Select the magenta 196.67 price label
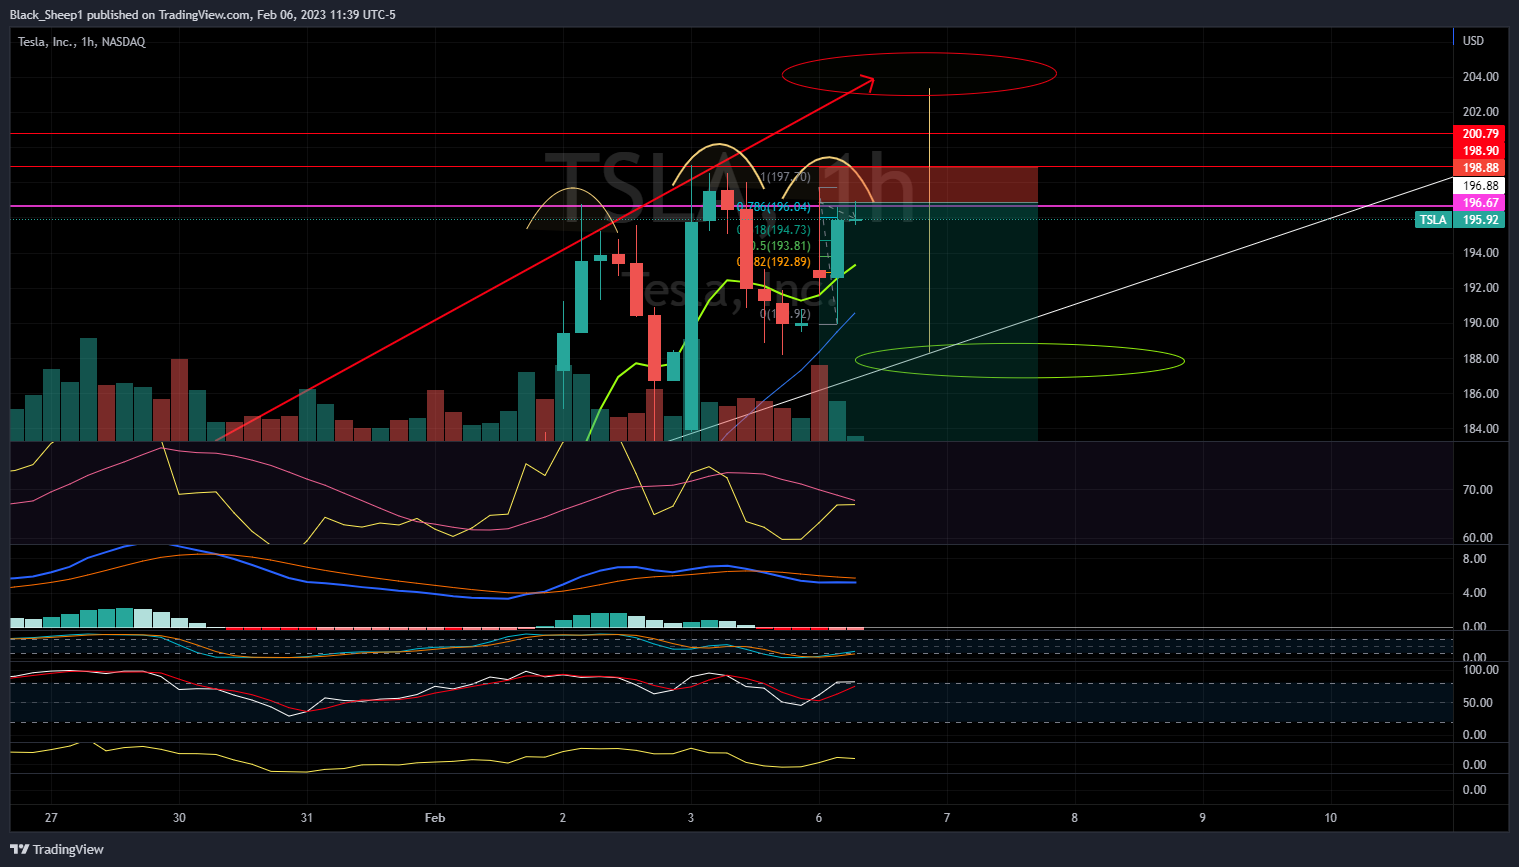Image resolution: width=1519 pixels, height=867 pixels. (x=1480, y=203)
